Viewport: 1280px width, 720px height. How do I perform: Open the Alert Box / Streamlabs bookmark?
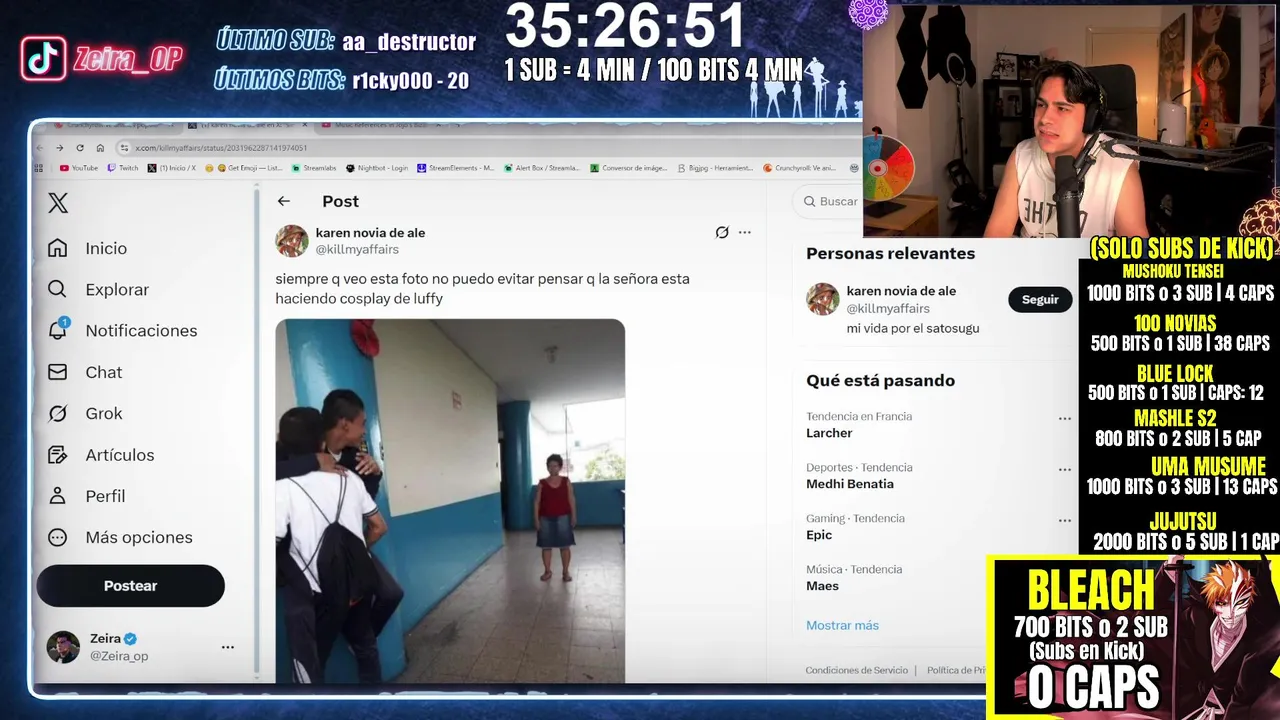[x=542, y=168]
